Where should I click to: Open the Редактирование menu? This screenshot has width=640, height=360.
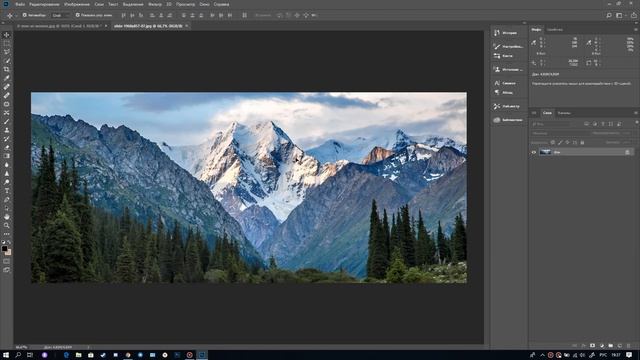tap(44, 4)
